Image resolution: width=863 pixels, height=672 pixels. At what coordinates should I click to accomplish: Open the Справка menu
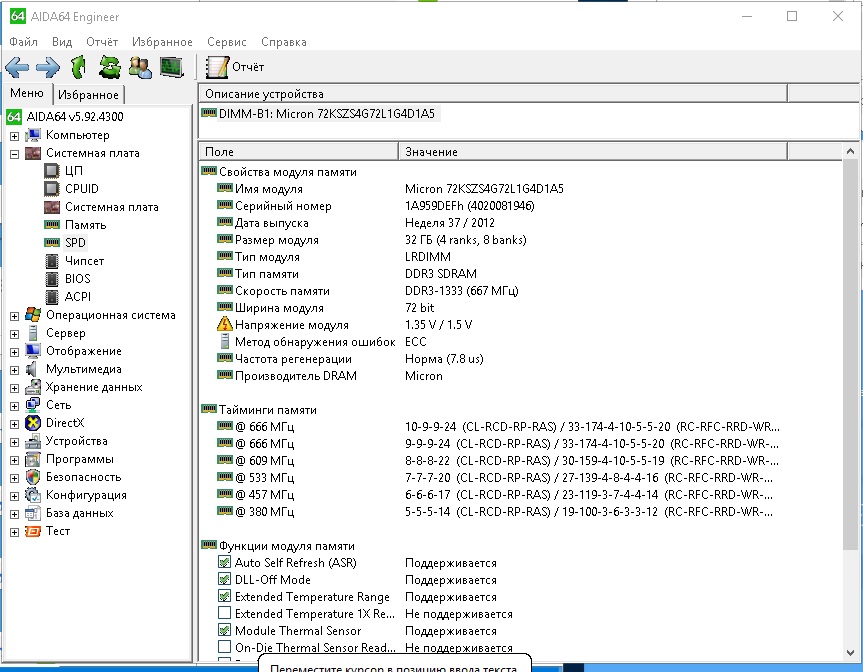(x=284, y=42)
